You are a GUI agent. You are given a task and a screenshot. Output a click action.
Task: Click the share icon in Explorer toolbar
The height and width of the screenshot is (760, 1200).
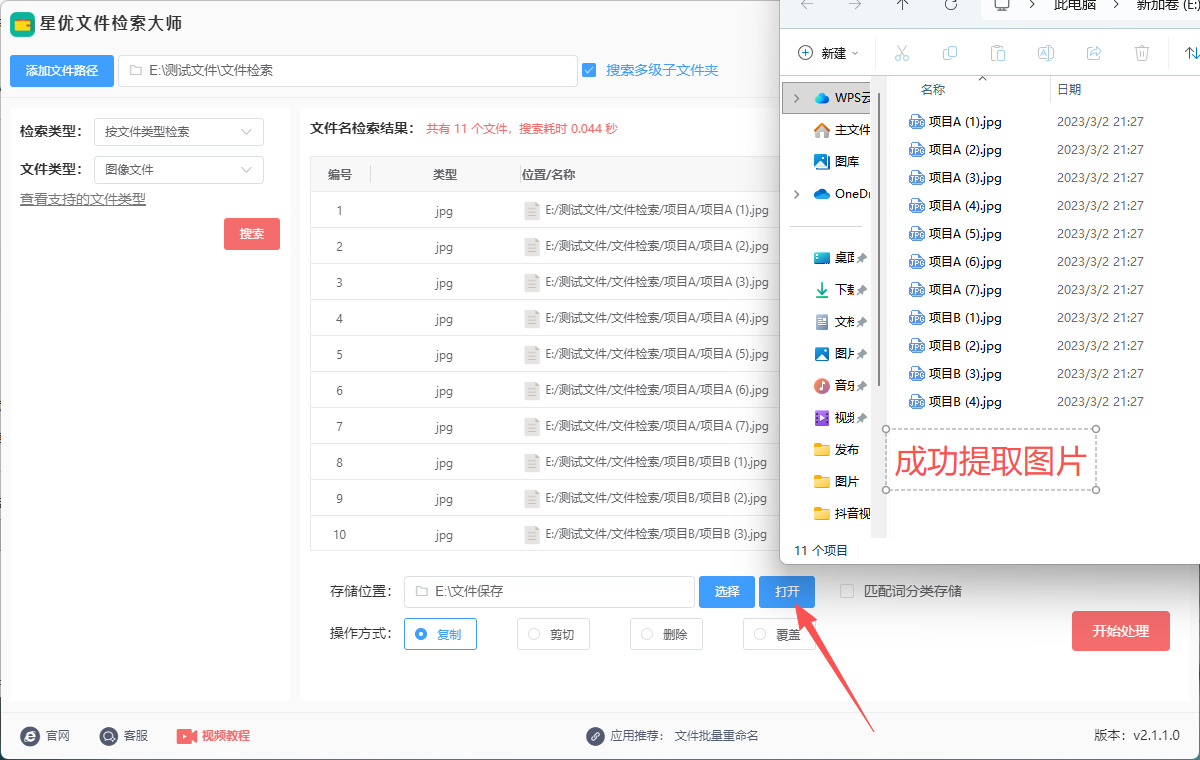(x=1094, y=53)
